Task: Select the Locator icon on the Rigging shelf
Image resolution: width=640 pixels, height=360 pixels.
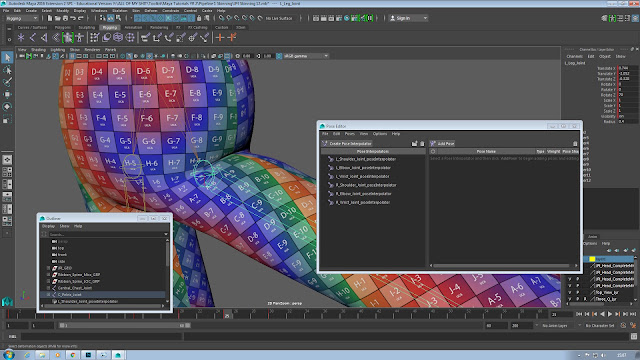Action: pyautogui.click(x=21, y=38)
